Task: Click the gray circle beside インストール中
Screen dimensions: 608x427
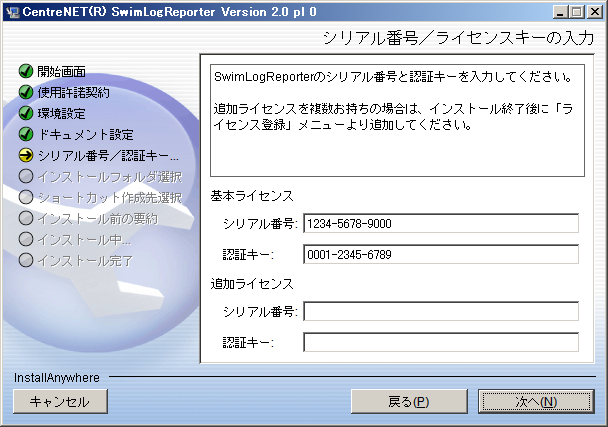Action: click(x=26, y=239)
